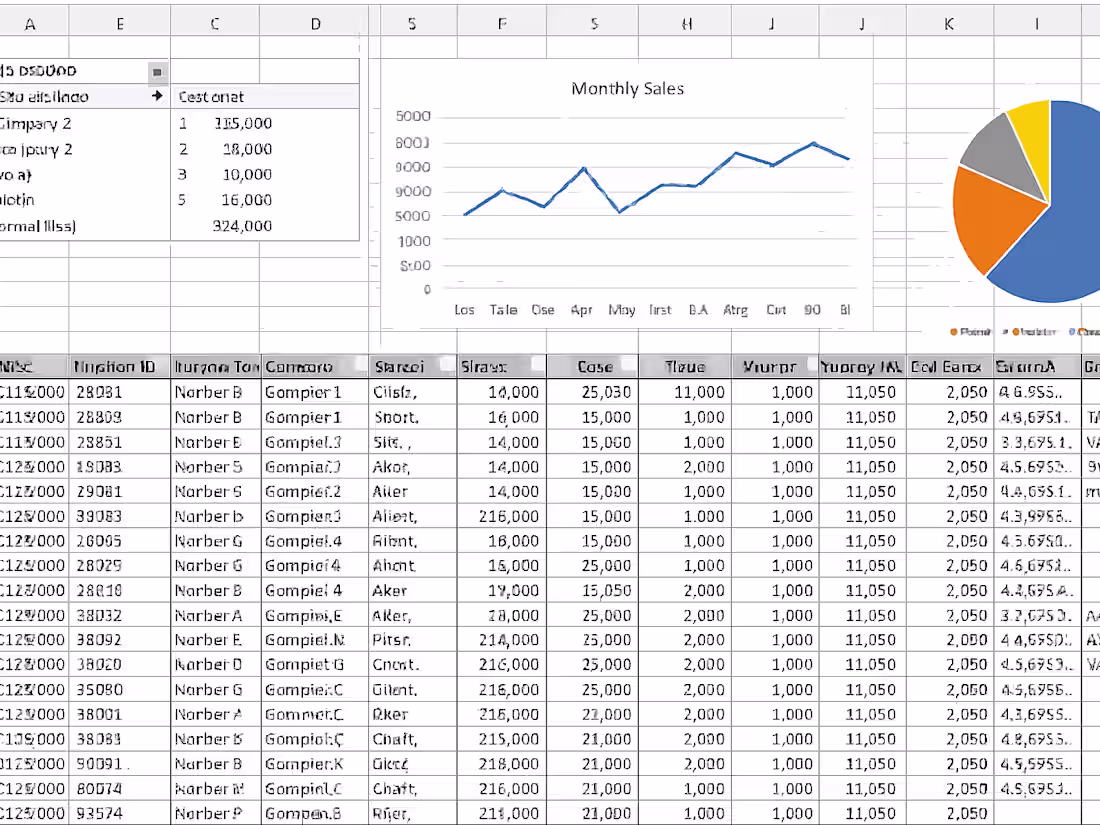Image resolution: width=1100 pixels, height=825 pixels.
Task: Select column header A
Action: pyautogui.click(x=30, y=22)
